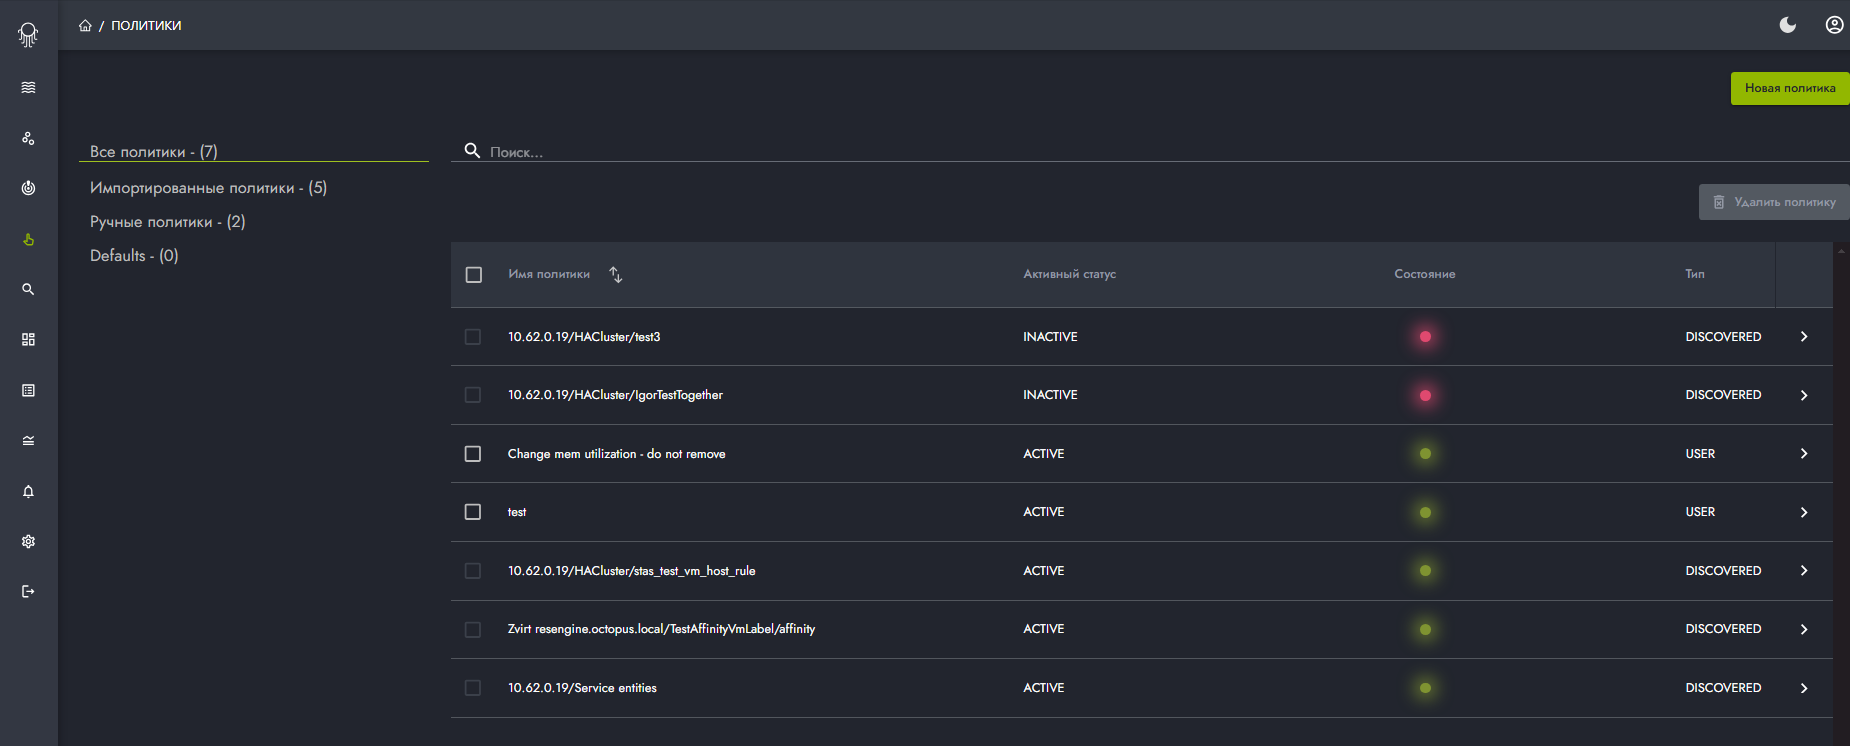Open the list report sidebar icon

pyautogui.click(x=28, y=390)
